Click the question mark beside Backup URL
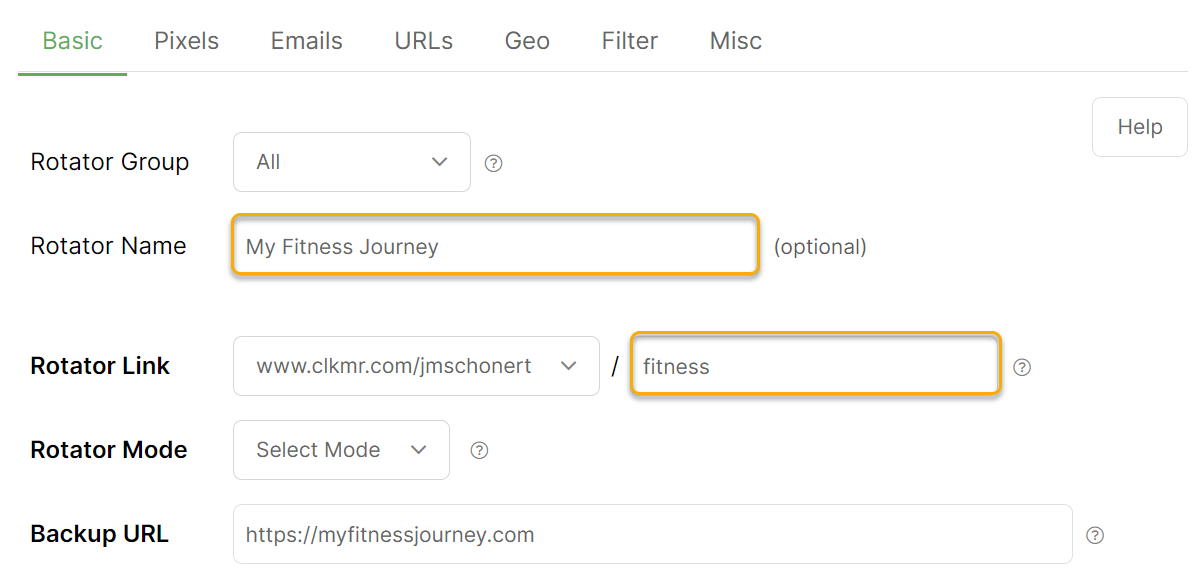Viewport: 1197px width, 582px height. coord(1095,535)
